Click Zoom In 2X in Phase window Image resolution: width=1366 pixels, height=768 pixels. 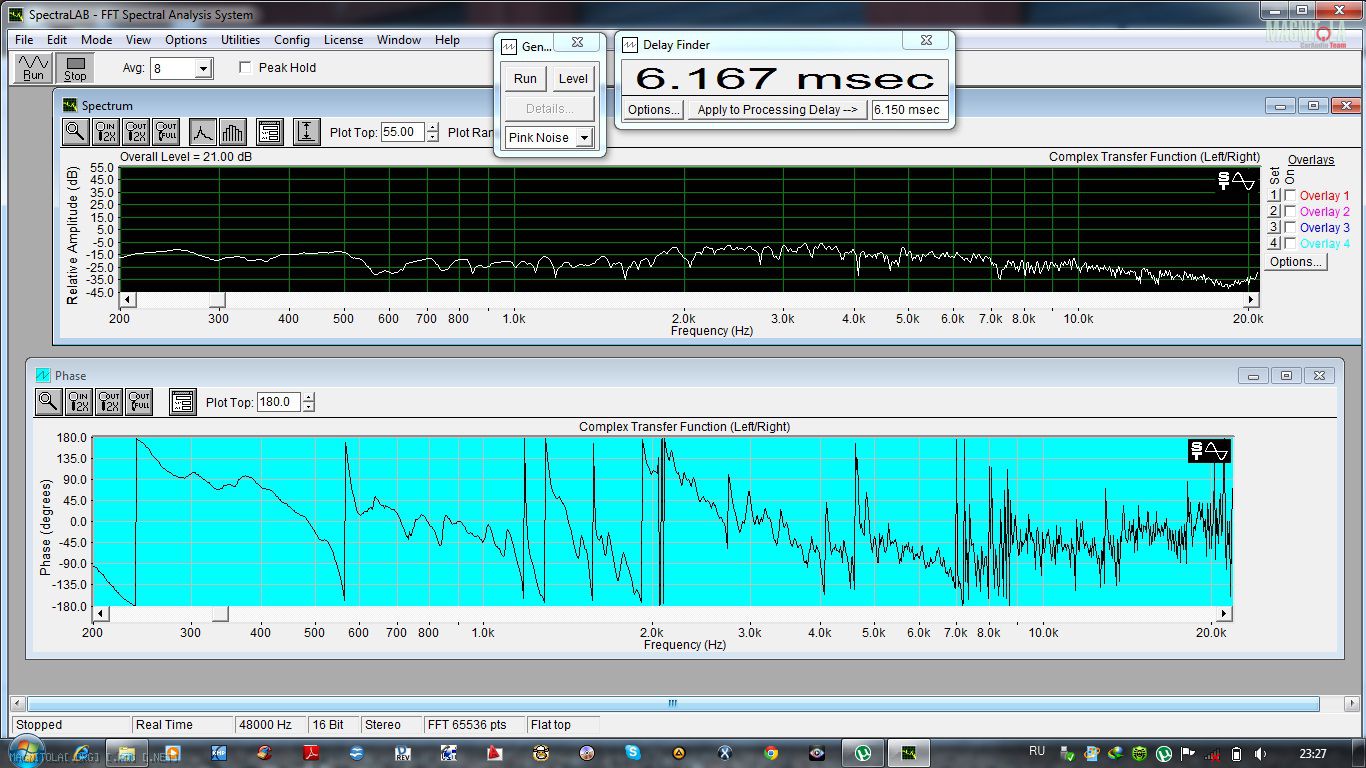tap(79, 401)
